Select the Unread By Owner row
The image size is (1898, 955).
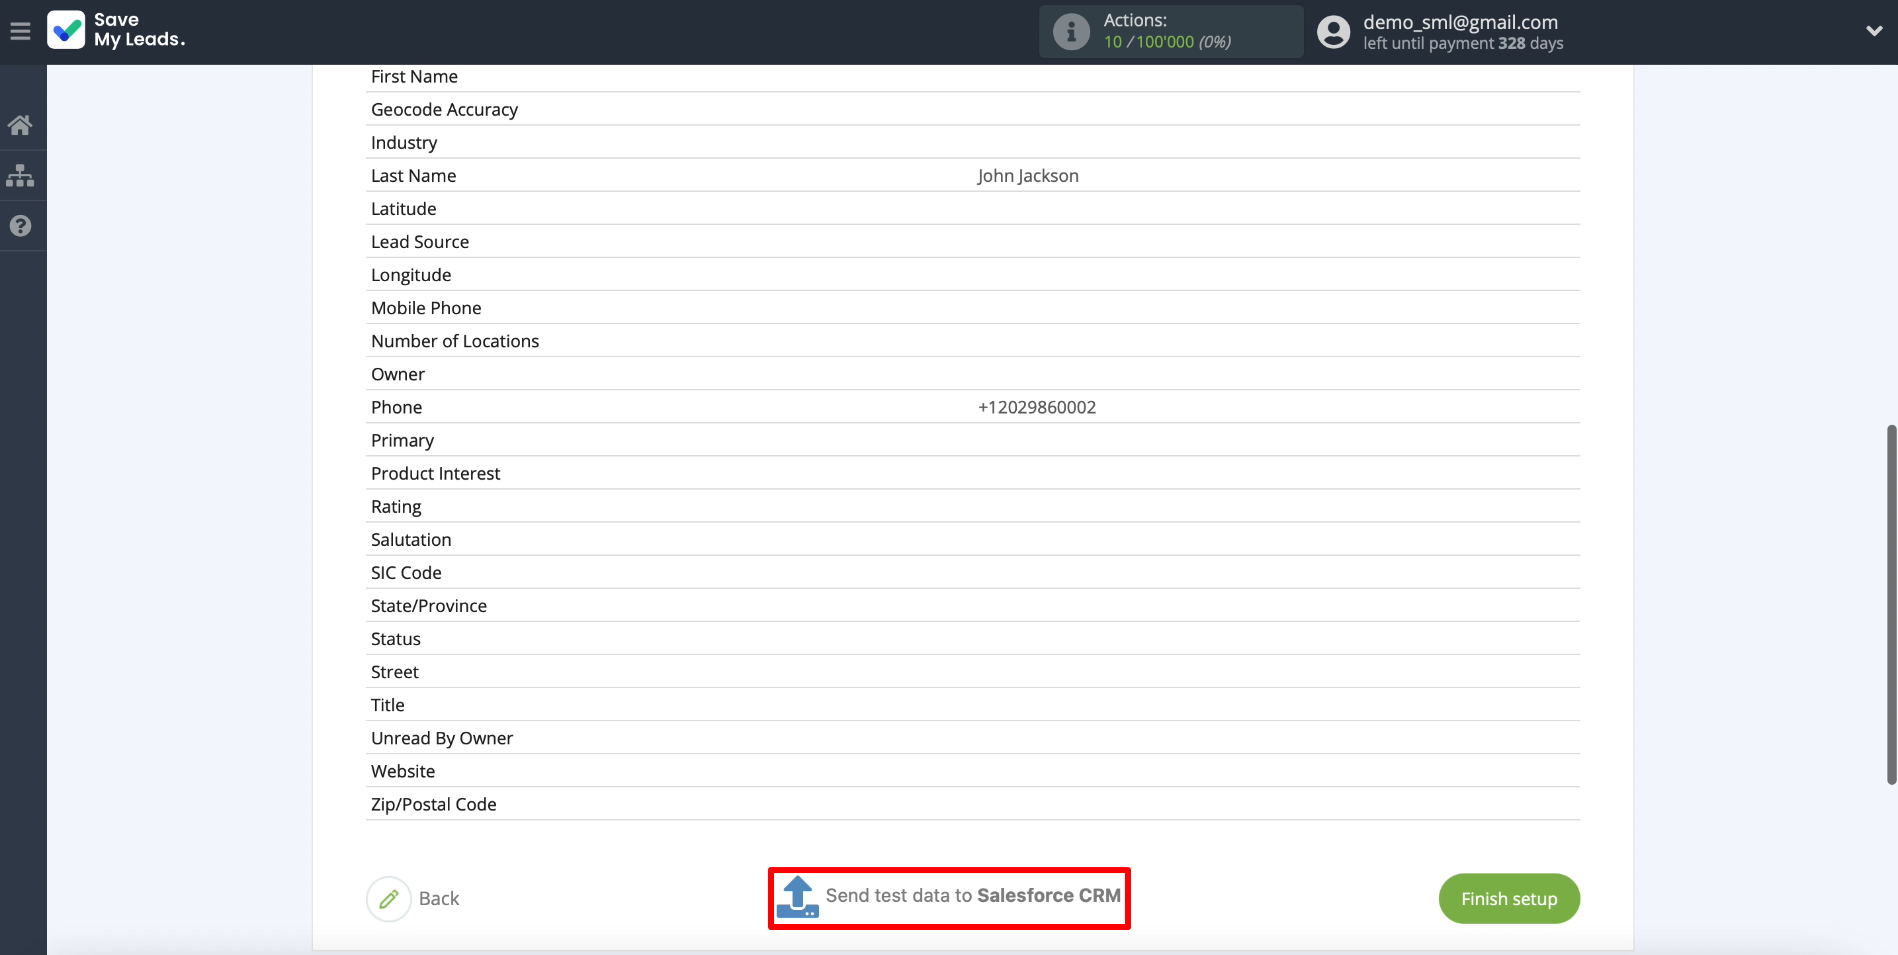tap(973, 737)
